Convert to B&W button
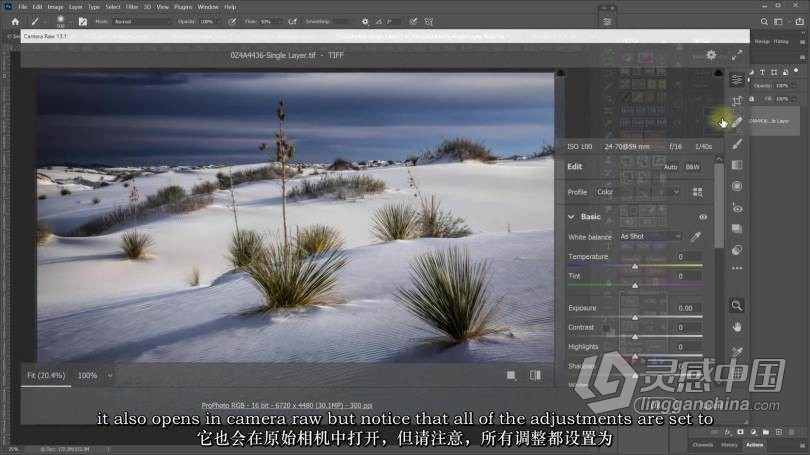The width and height of the screenshot is (810, 455). (x=692, y=167)
